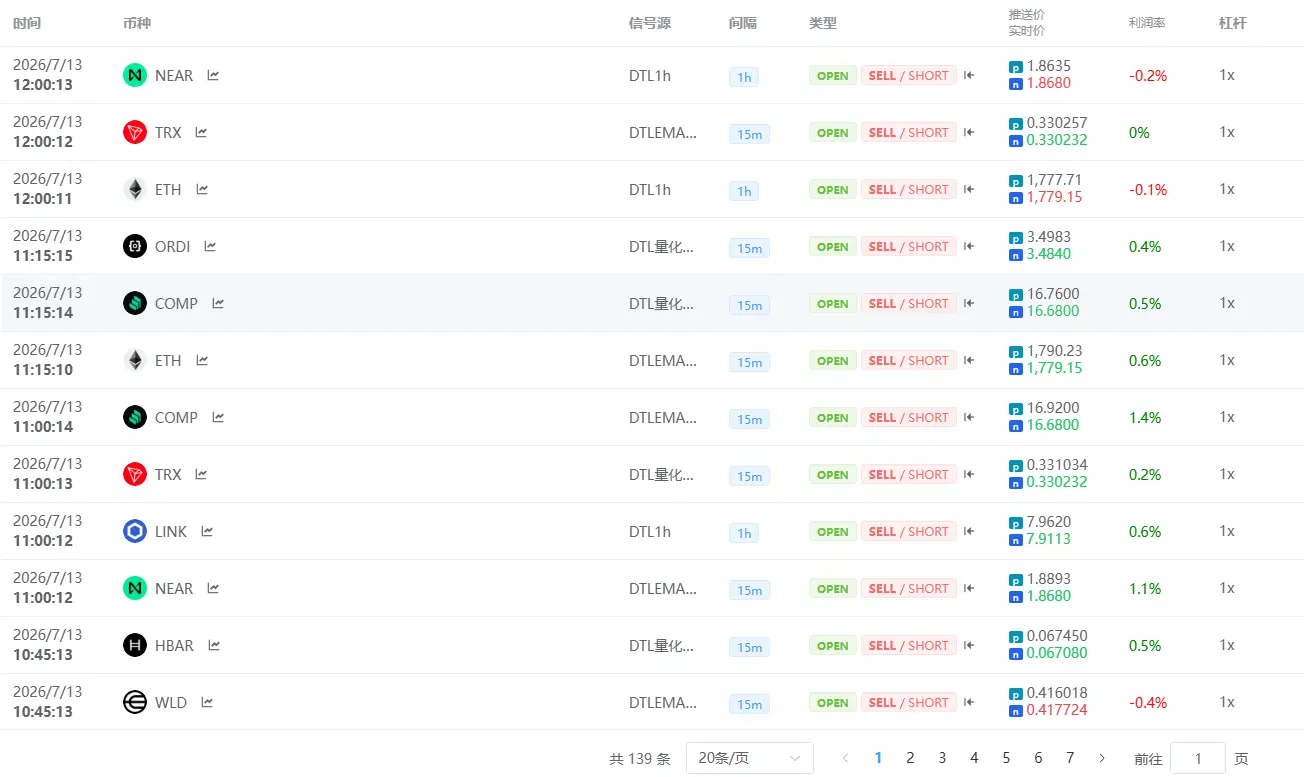
Task: Open the chart icon beside COMP at 11:15:14
Action: point(218,303)
